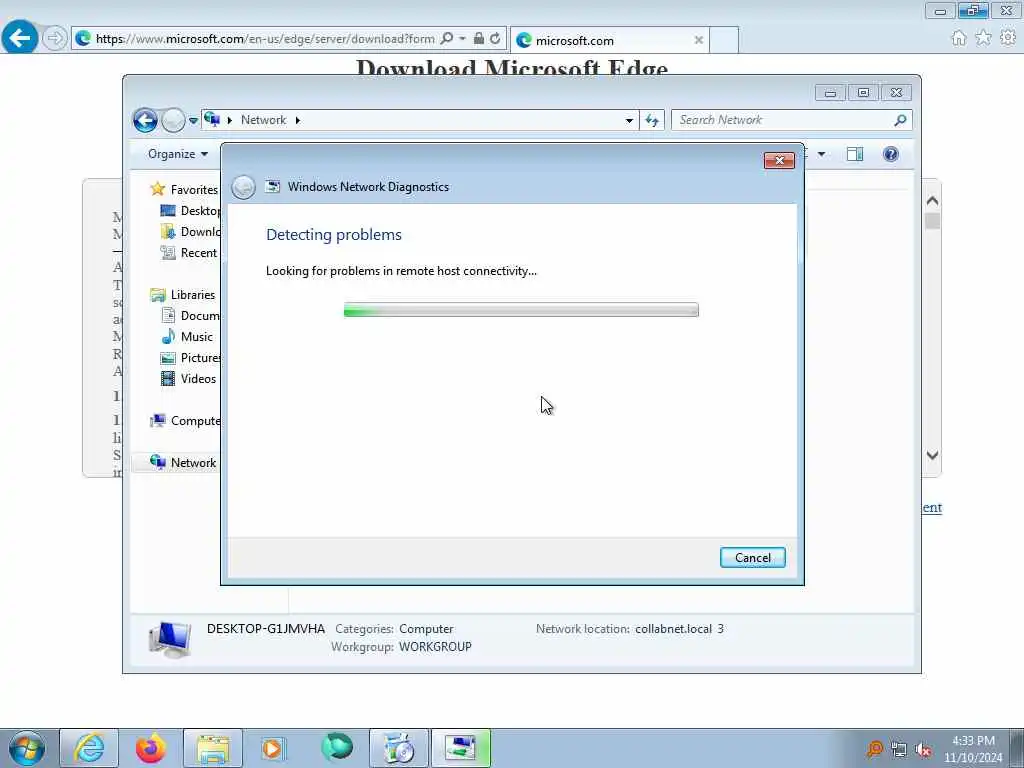1024x768 pixels.
Task: Refresh the Network folder view
Action: 652,120
